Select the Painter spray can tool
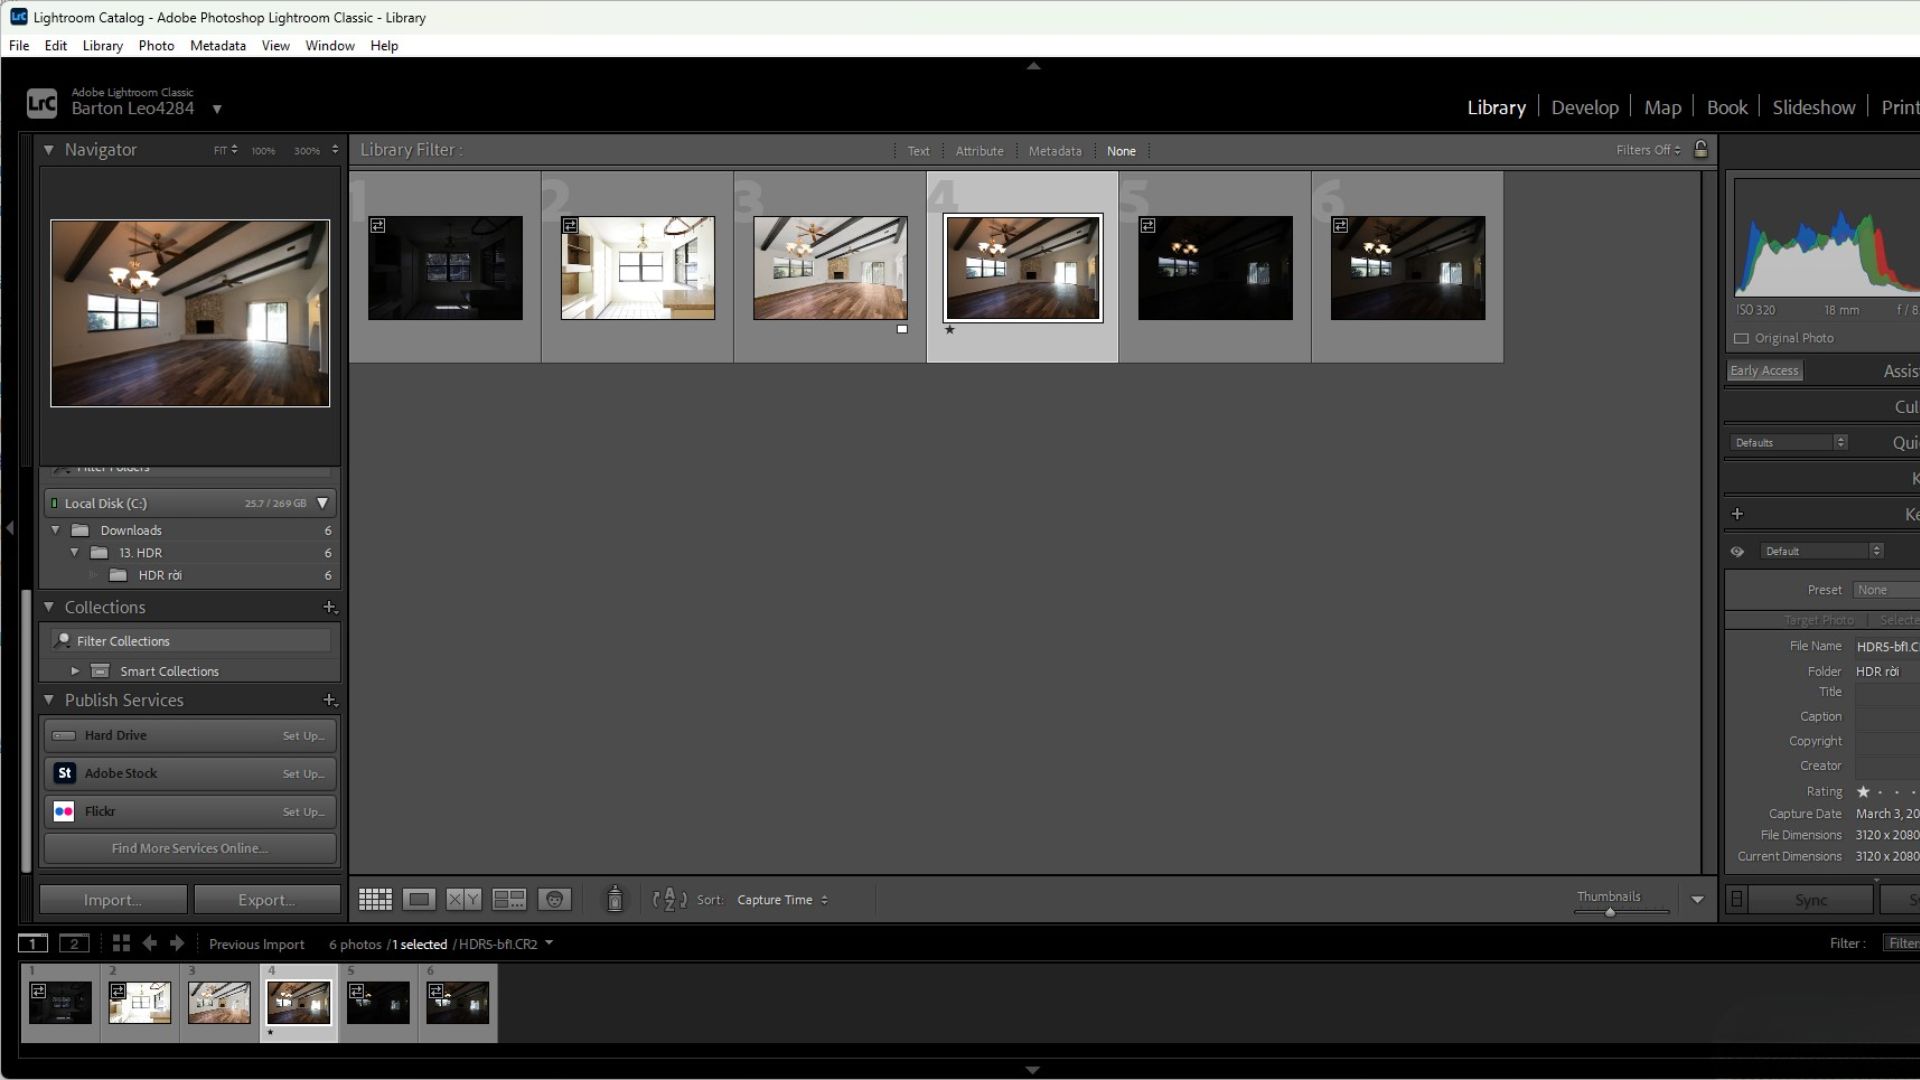This screenshot has height=1080, width=1920. pyautogui.click(x=615, y=899)
